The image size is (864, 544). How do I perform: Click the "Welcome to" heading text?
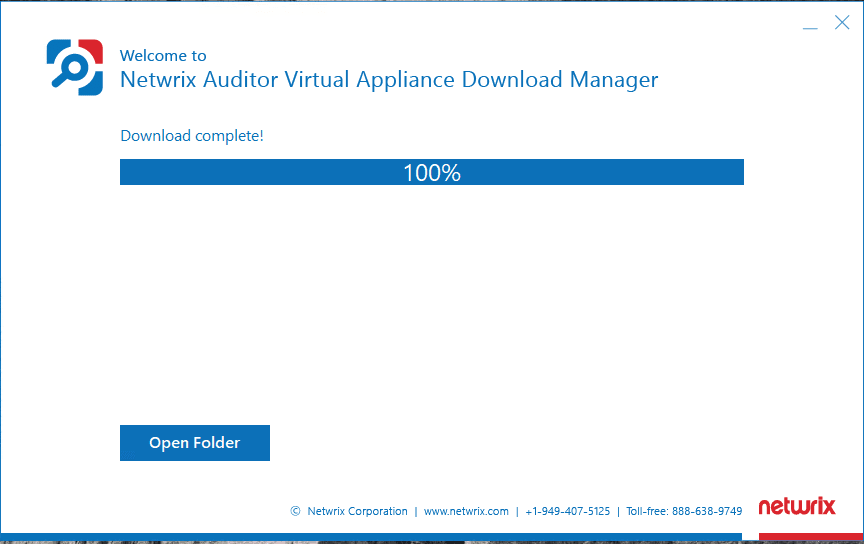click(163, 56)
